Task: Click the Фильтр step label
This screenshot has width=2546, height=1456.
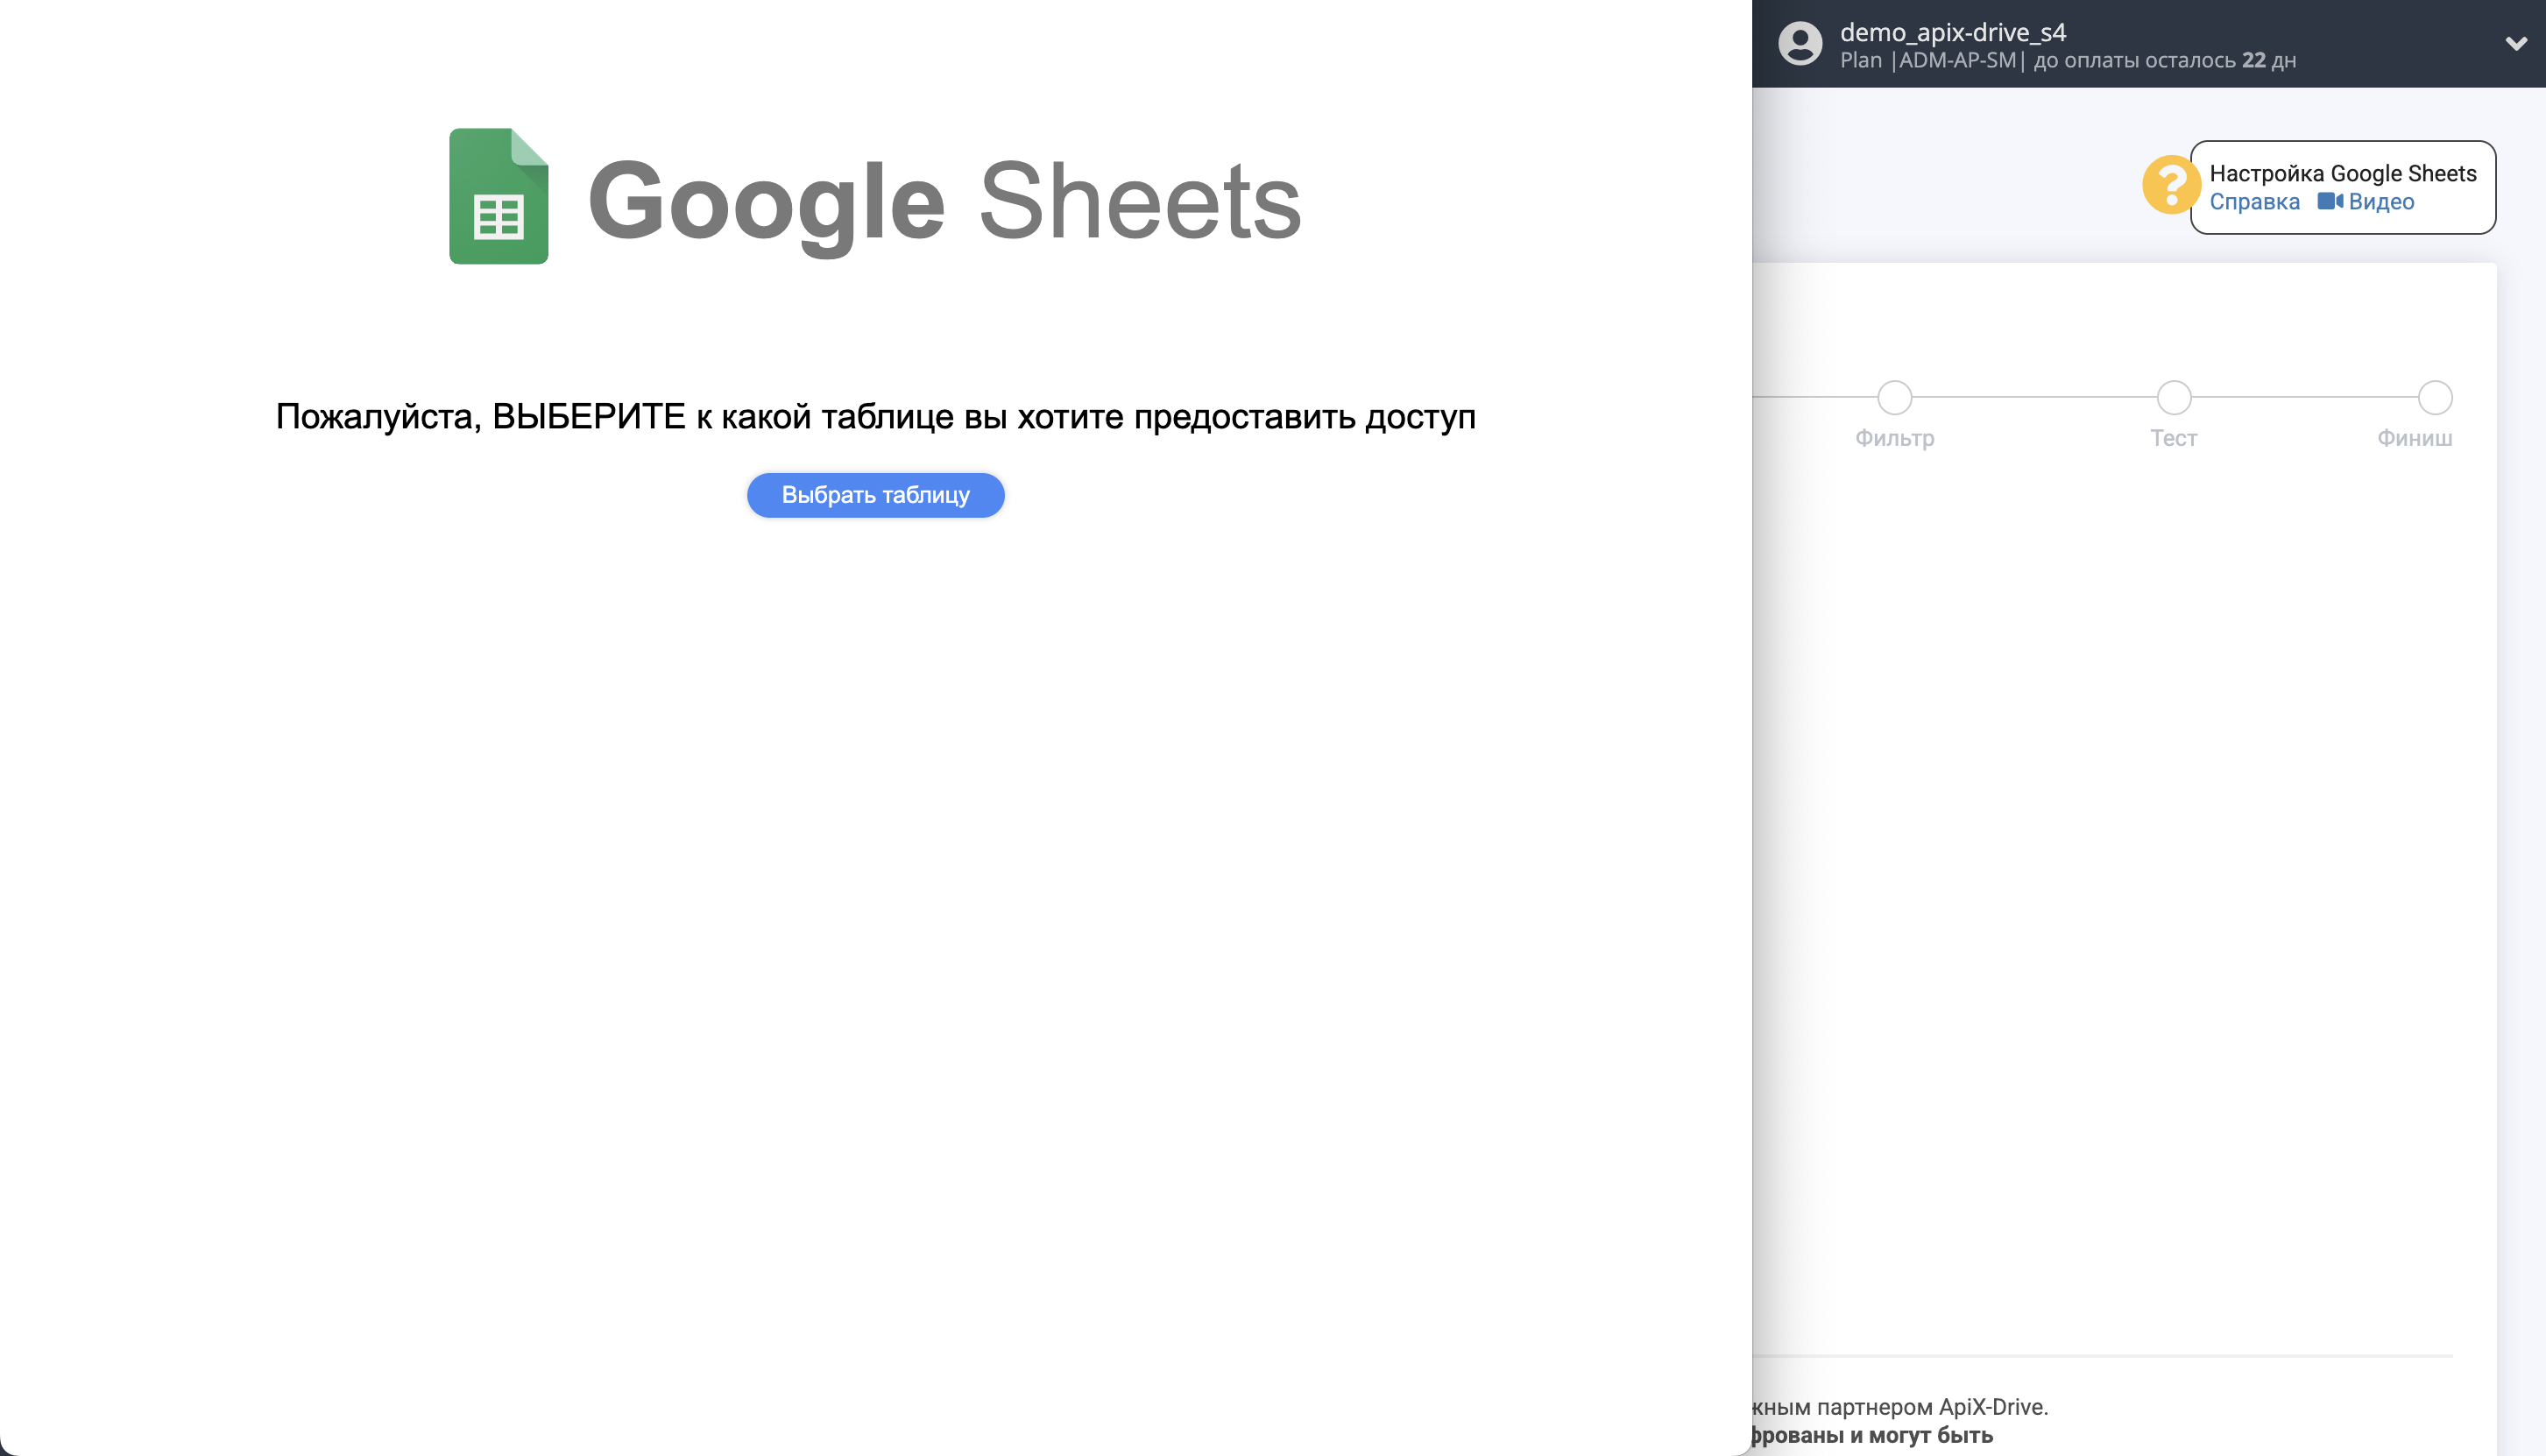Action: click(x=1894, y=438)
